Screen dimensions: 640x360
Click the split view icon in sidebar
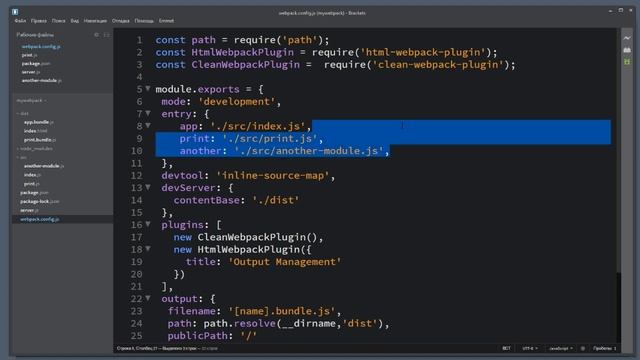[107, 35]
